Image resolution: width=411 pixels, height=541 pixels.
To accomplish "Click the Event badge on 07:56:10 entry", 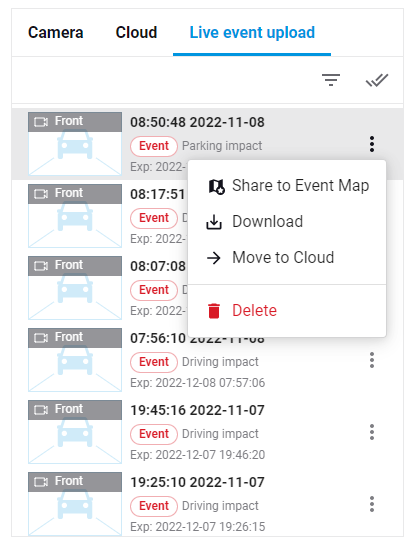I will tap(154, 362).
